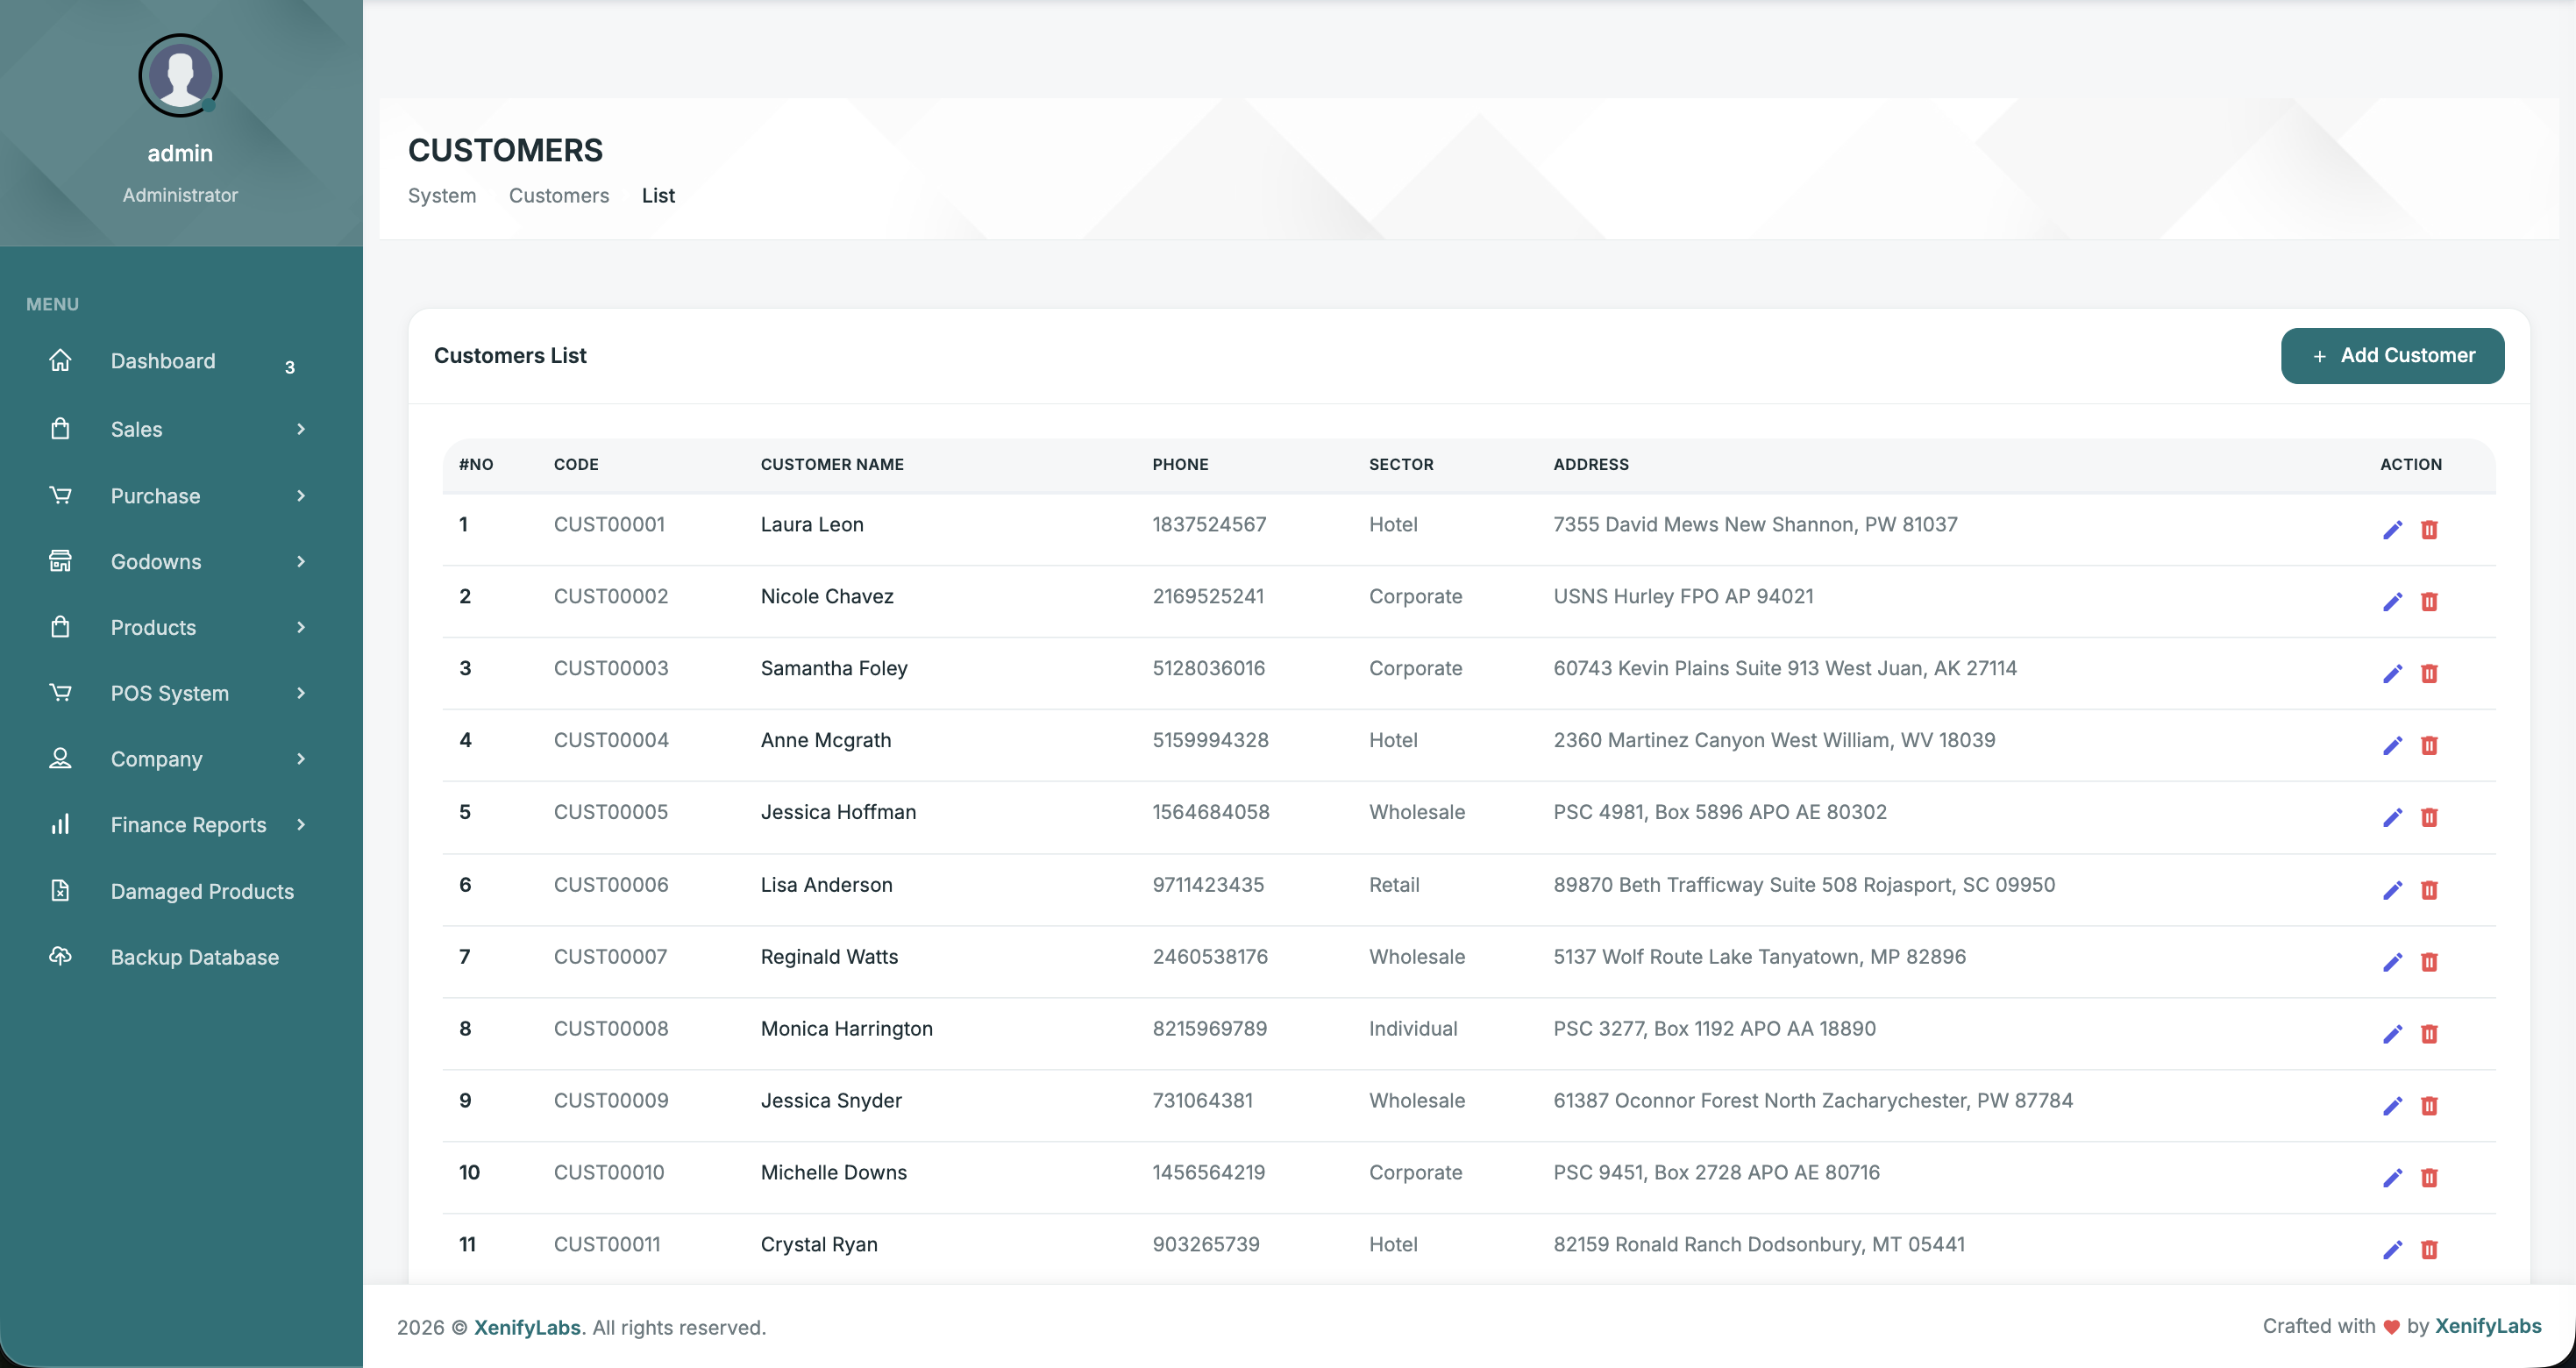Expand the POS System submenu chevron
Viewport: 2576px width, 1368px height.
(x=301, y=693)
